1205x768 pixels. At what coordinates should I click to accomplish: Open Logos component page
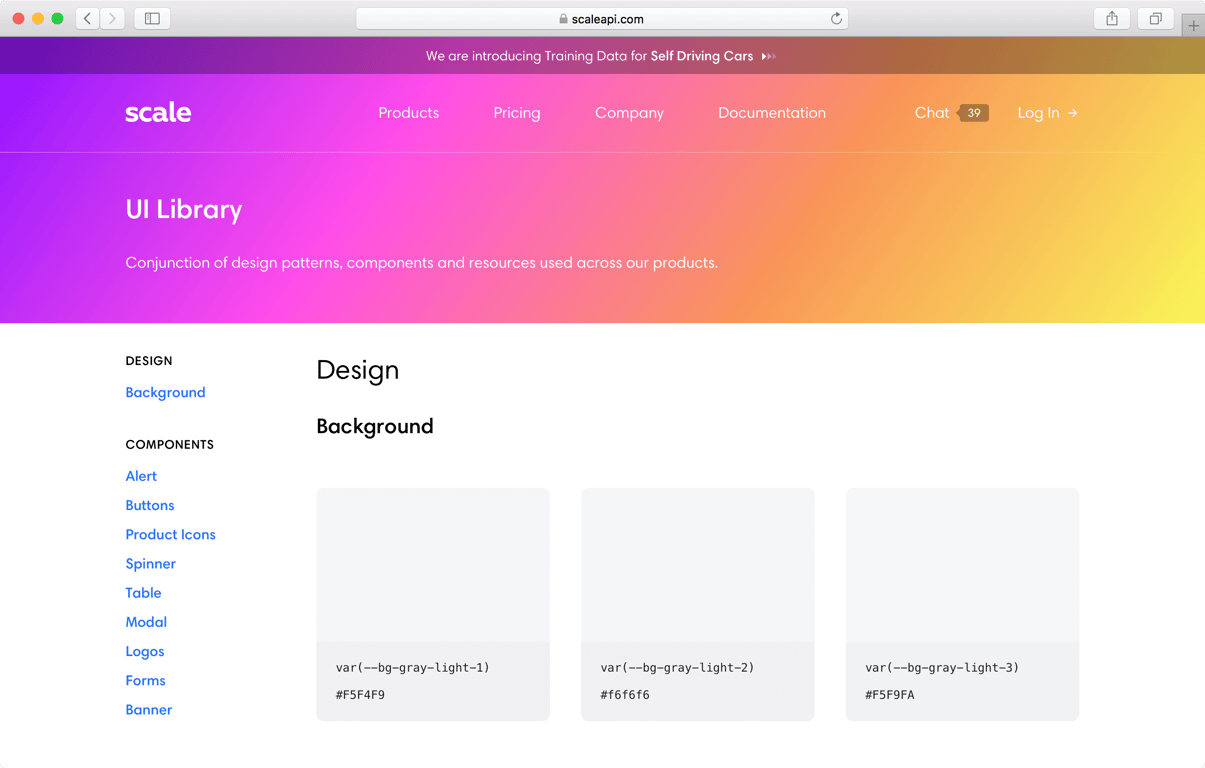tap(145, 651)
